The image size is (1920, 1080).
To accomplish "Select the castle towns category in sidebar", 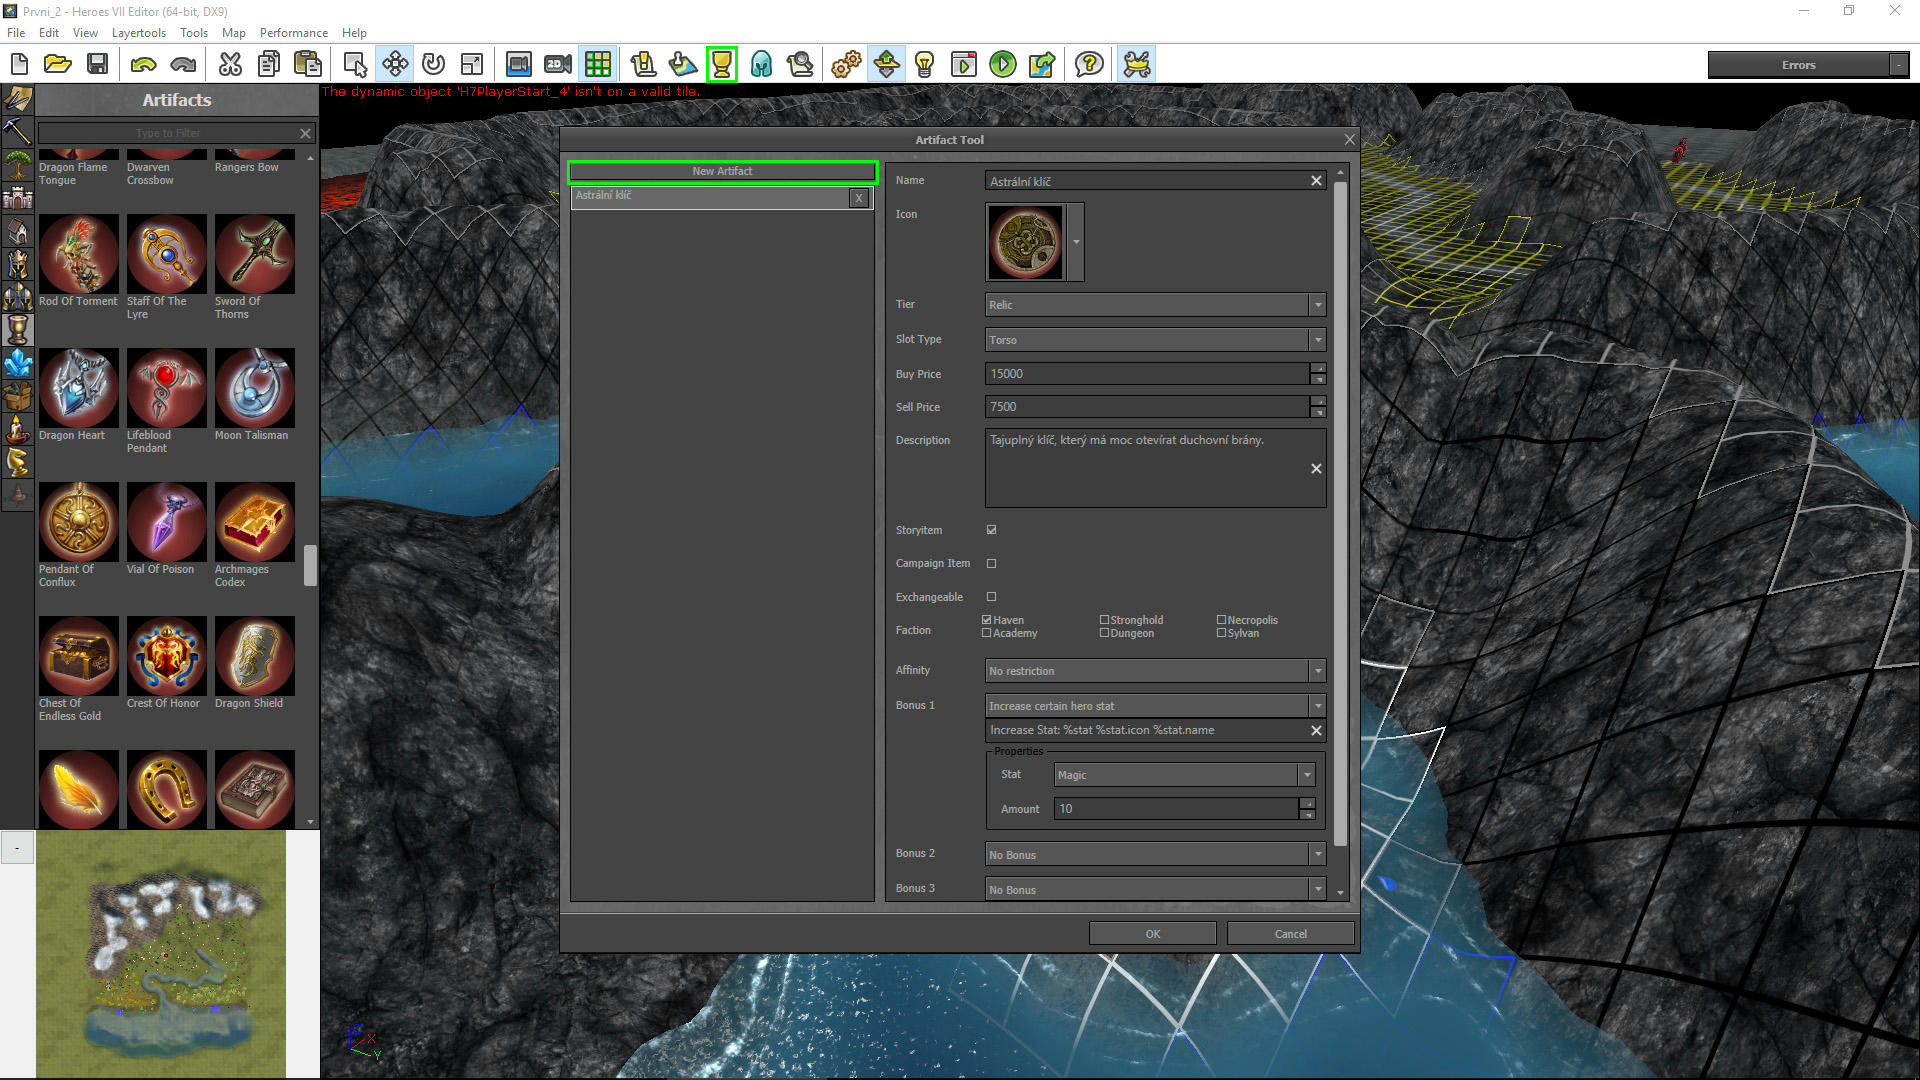I will pos(17,197).
